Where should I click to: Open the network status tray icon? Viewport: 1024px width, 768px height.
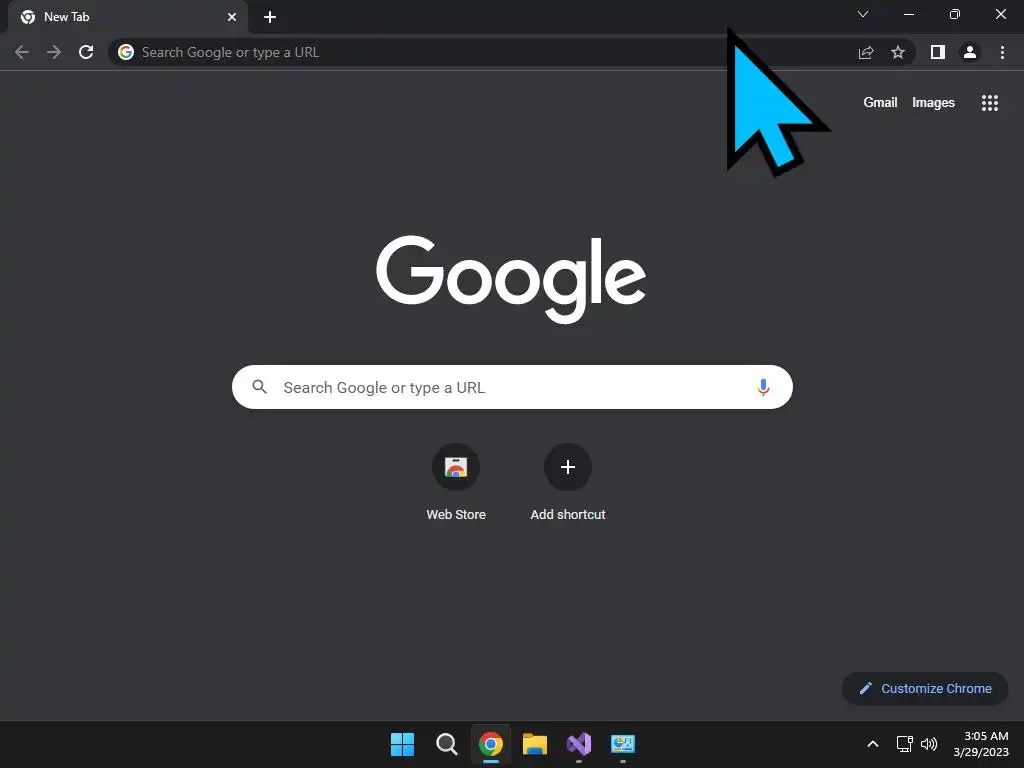pos(904,744)
